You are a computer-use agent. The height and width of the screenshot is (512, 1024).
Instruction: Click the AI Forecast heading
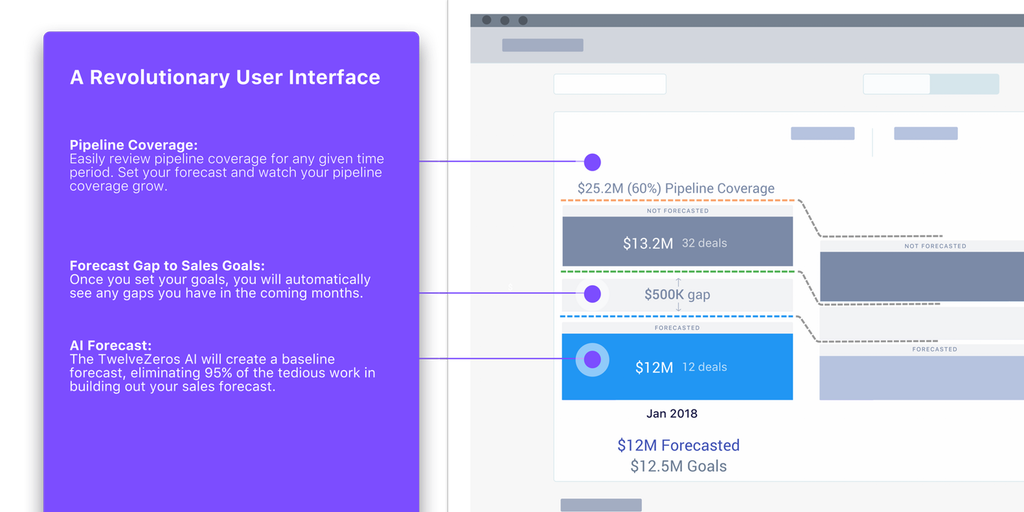pyautogui.click(x=111, y=345)
